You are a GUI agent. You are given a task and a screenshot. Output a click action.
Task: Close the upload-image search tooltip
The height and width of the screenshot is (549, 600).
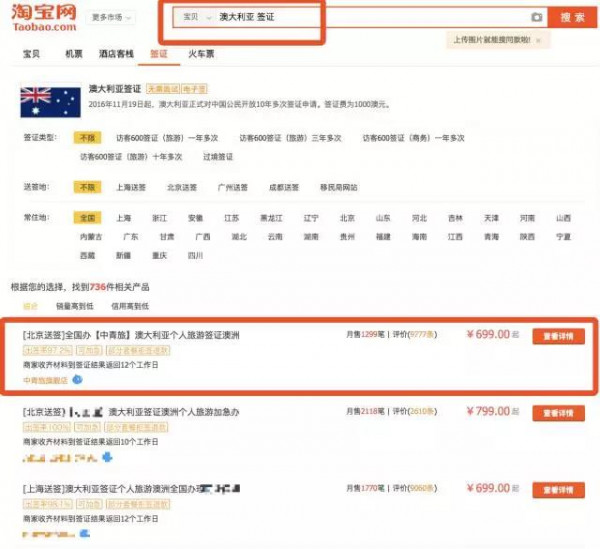(538, 40)
